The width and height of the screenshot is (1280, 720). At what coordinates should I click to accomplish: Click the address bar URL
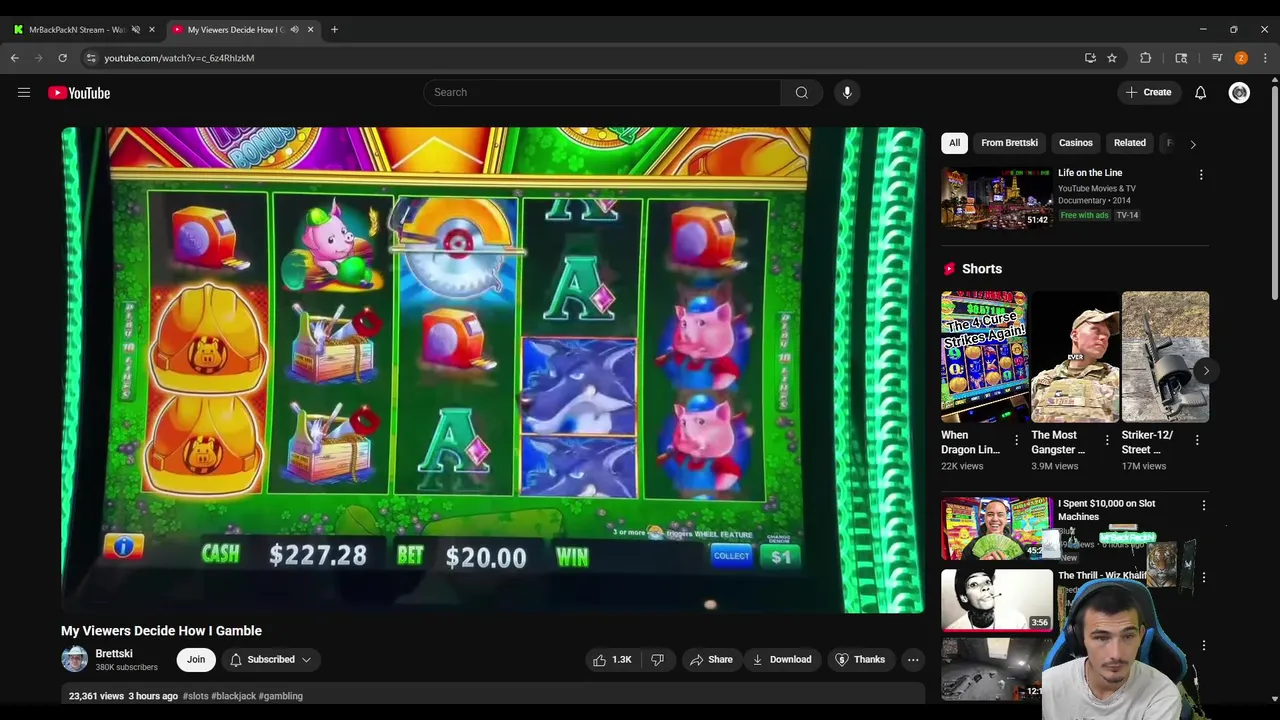(x=179, y=58)
